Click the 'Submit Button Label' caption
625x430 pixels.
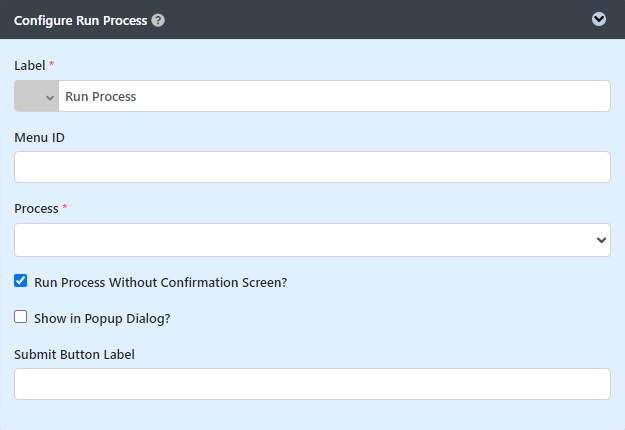pyautogui.click(x=75, y=354)
